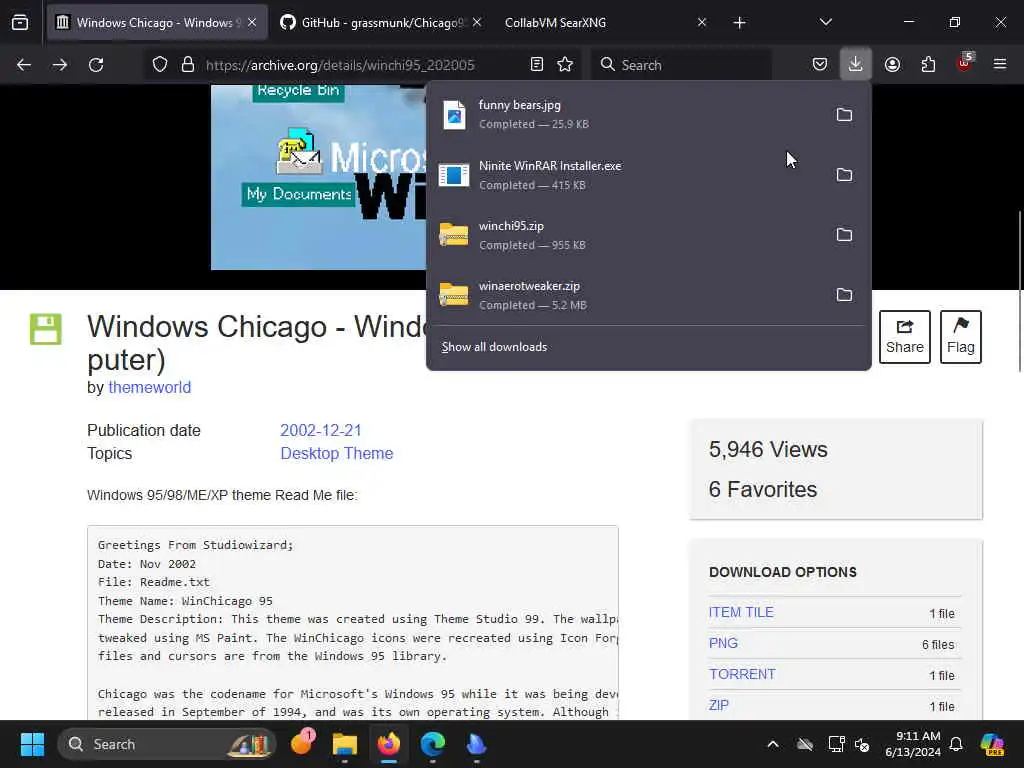This screenshot has width=1024, height=768.
Task: Open tracking protection shield icon
Action: pyautogui.click(x=160, y=65)
